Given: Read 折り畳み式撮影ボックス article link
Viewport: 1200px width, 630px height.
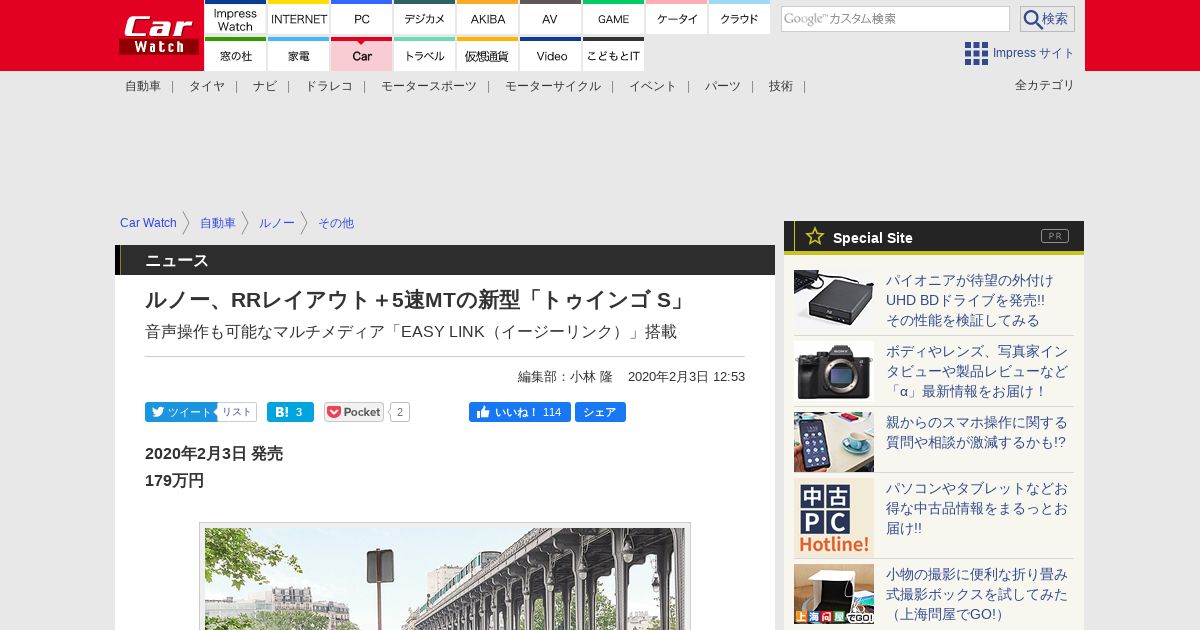Looking at the screenshot, I should [977, 594].
